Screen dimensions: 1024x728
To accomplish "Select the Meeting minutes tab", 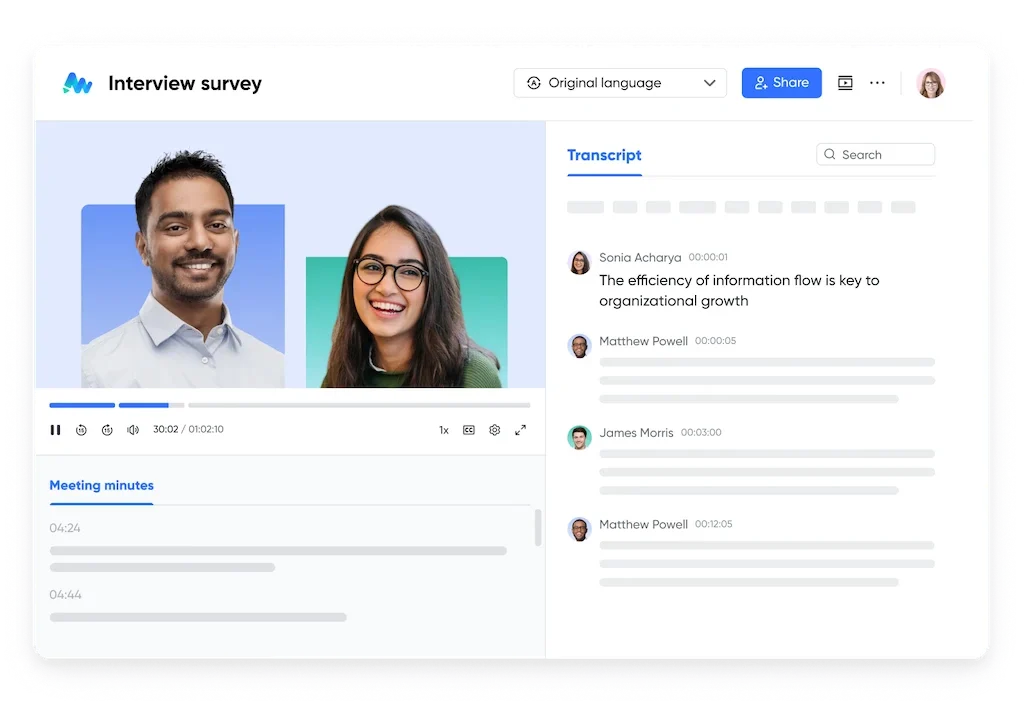I will (x=102, y=485).
